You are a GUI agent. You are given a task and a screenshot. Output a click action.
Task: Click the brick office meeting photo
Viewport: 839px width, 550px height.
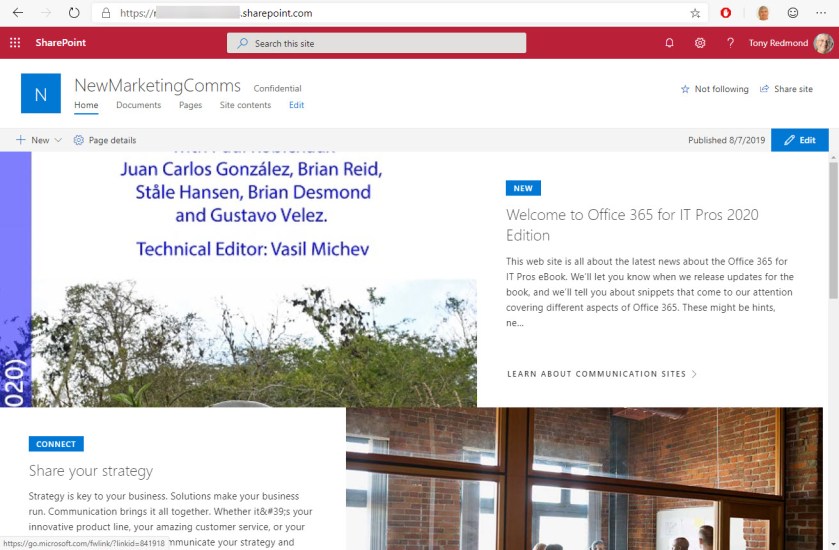[584, 478]
